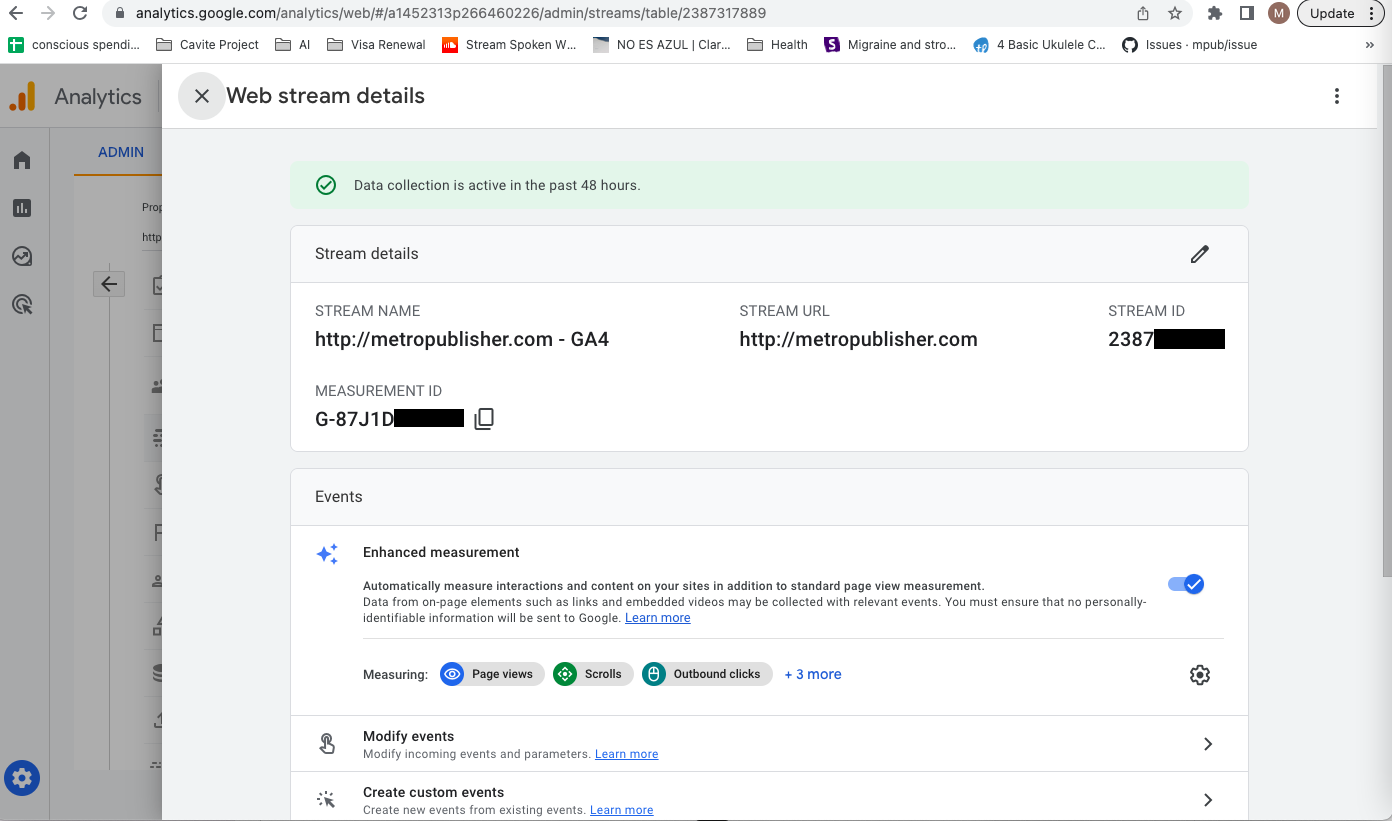Open the conscious spending bookmark
The height and width of the screenshot is (821, 1392).
point(75,45)
